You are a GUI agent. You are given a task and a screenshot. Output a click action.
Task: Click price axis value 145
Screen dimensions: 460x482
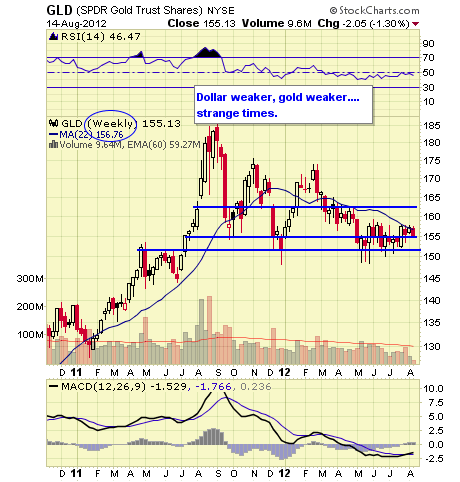tap(432, 278)
